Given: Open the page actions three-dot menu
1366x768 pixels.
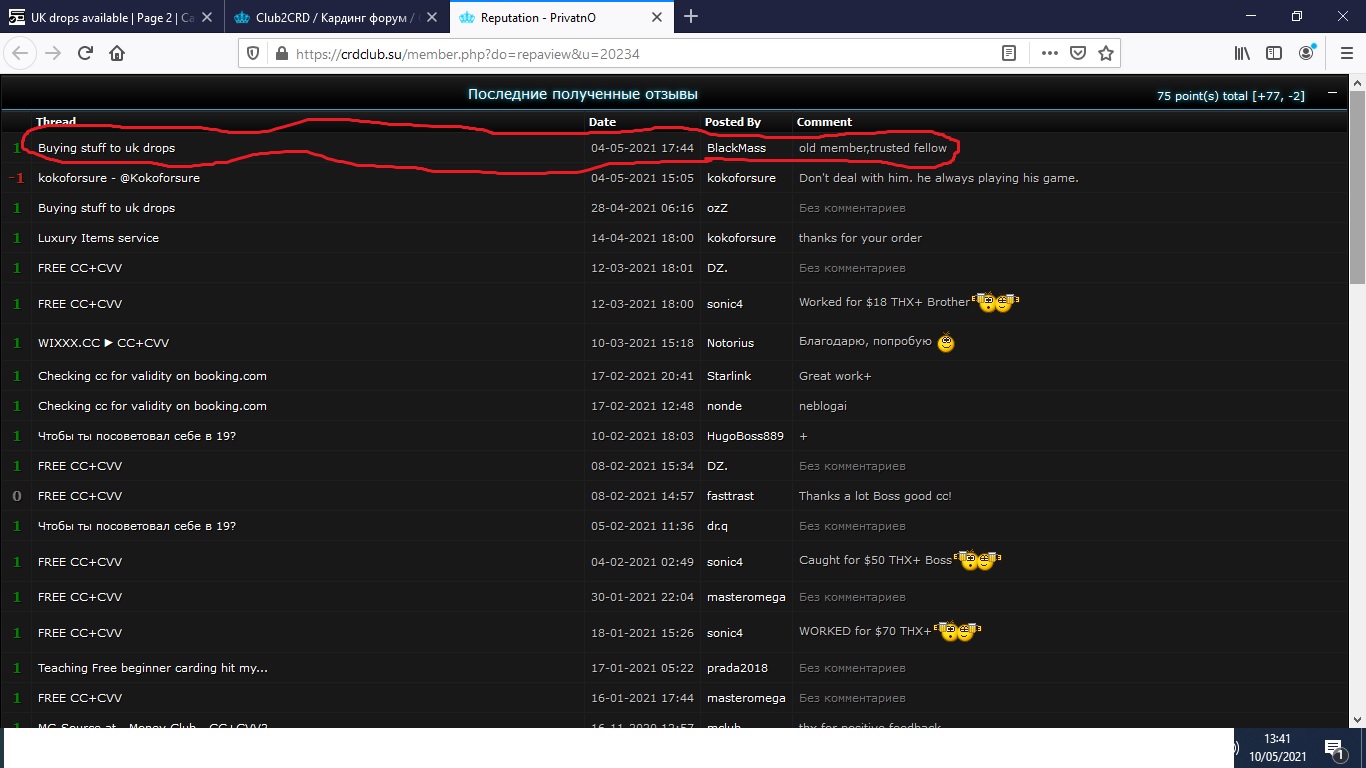Looking at the screenshot, I should coord(1049,54).
